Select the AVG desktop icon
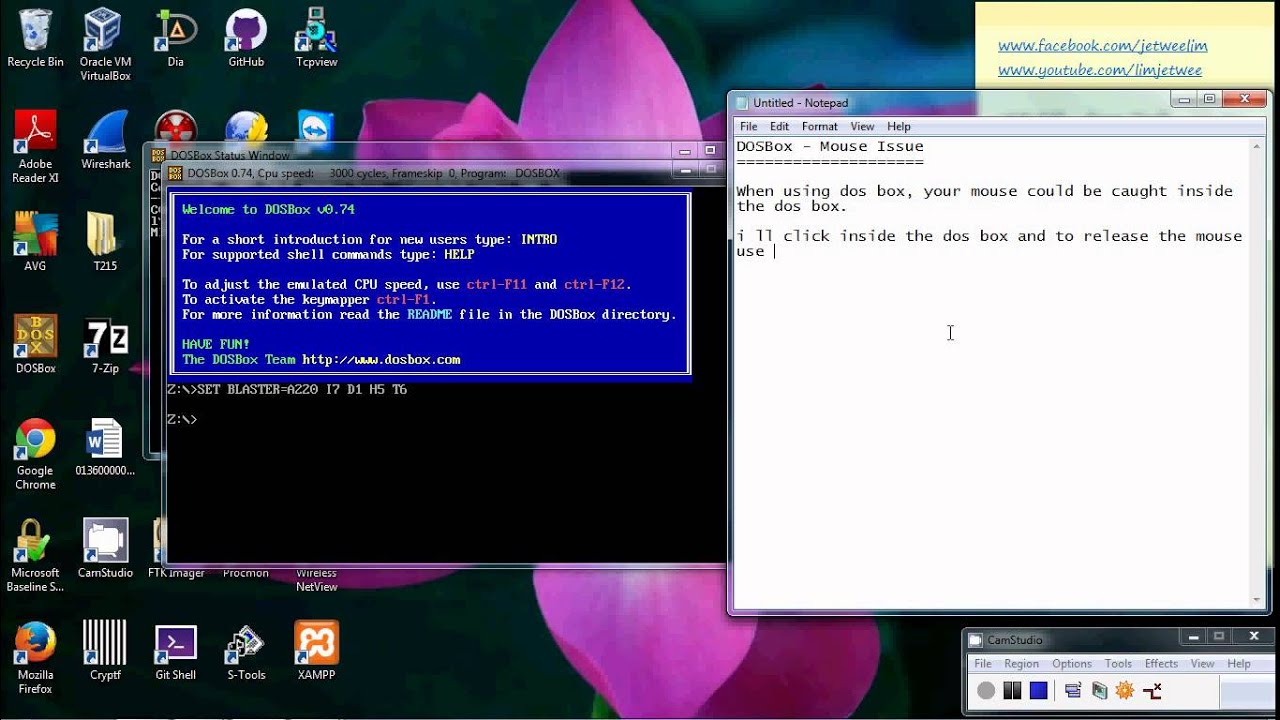Image resolution: width=1280 pixels, height=720 pixels. pyautogui.click(x=35, y=242)
